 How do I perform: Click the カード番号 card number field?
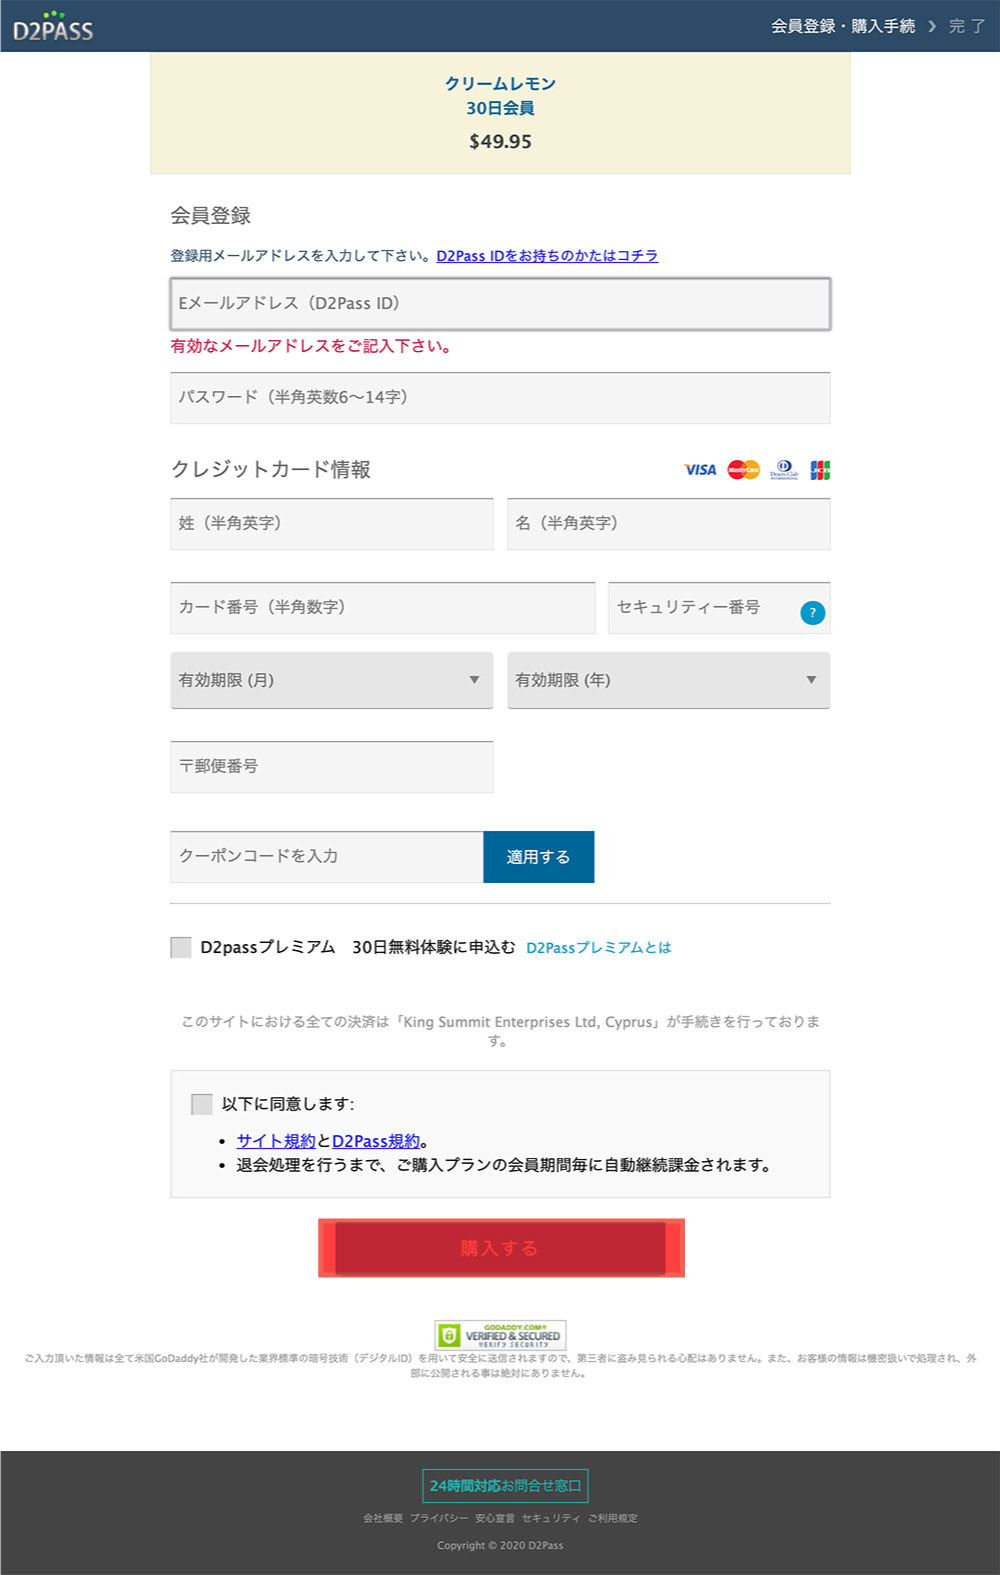(382, 608)
